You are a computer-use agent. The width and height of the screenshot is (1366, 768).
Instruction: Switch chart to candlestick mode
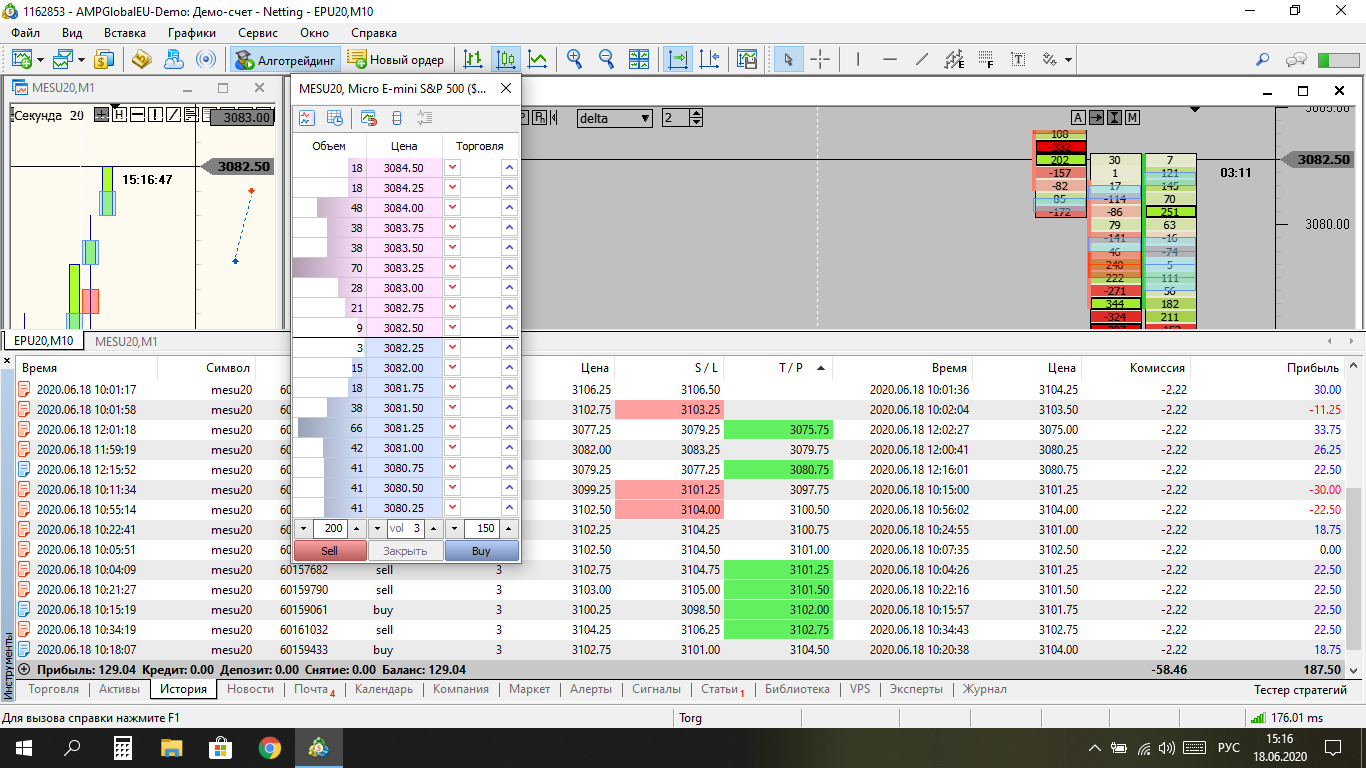tap(505, 59)
